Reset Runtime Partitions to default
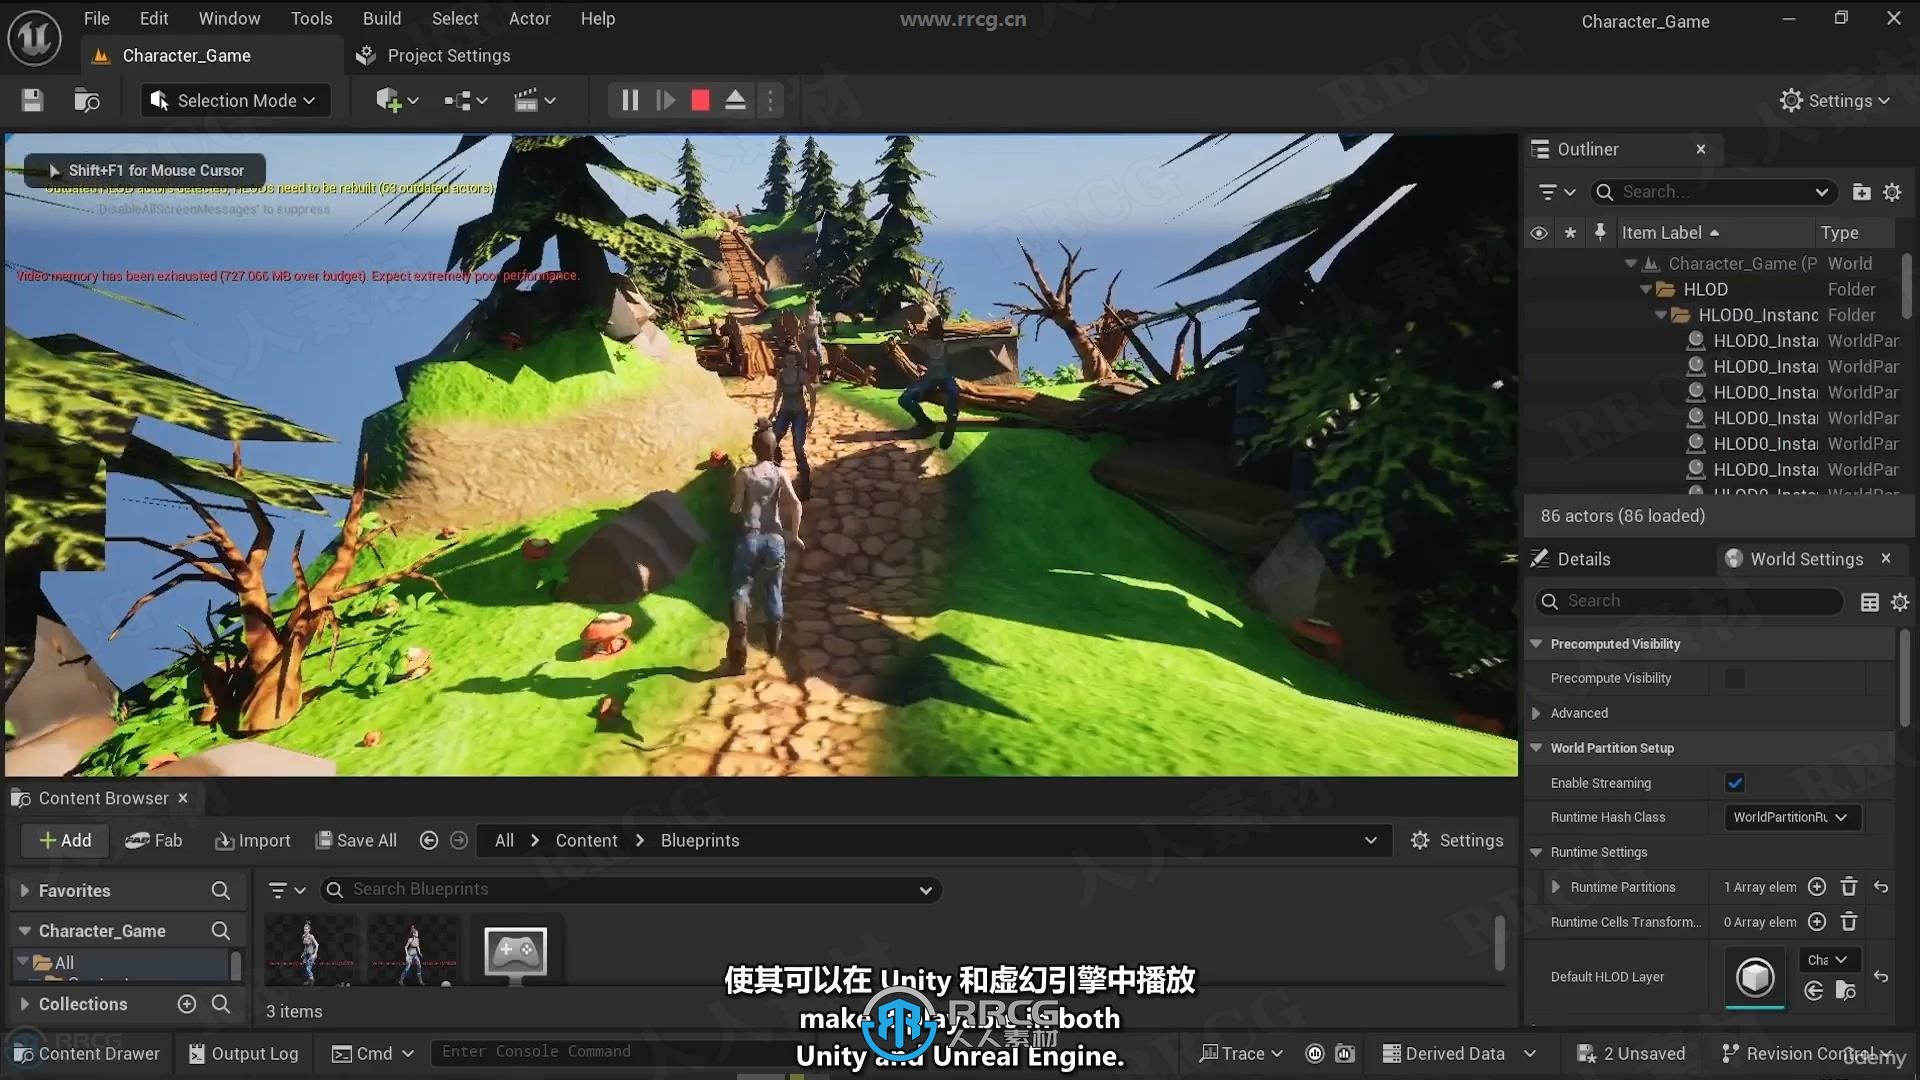 coord(1881,887)
